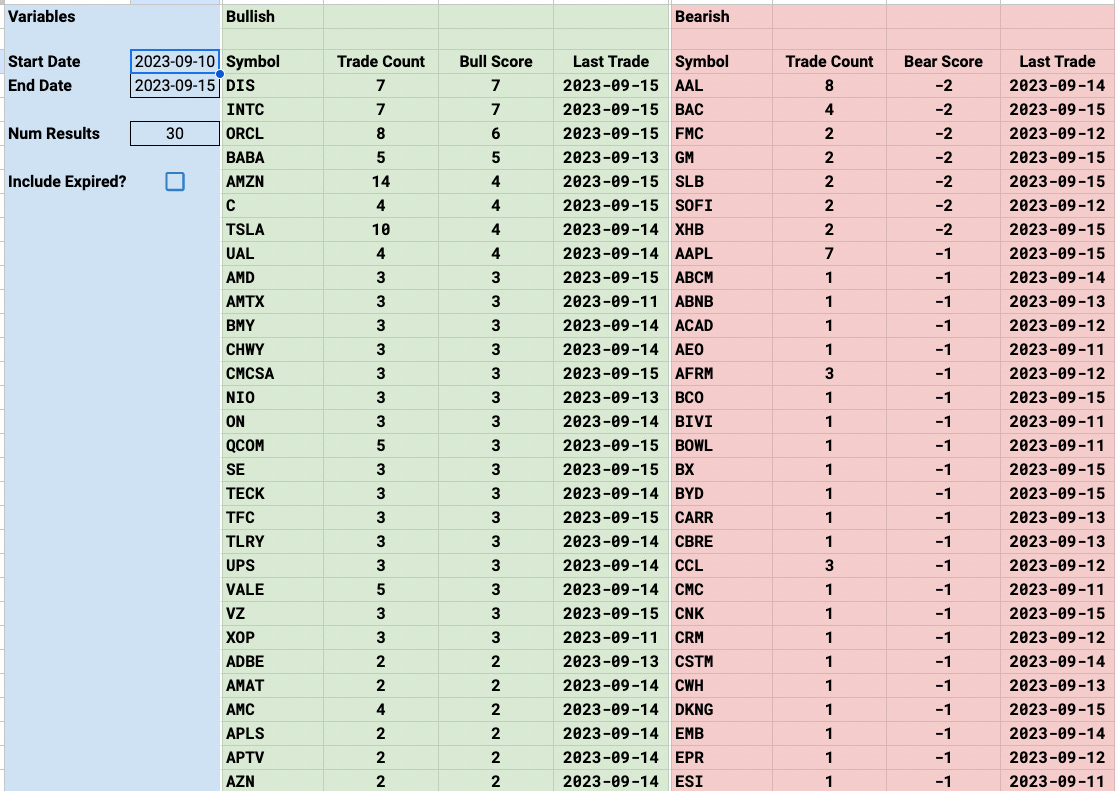Select the UAL symbol cell

point(272,253)
